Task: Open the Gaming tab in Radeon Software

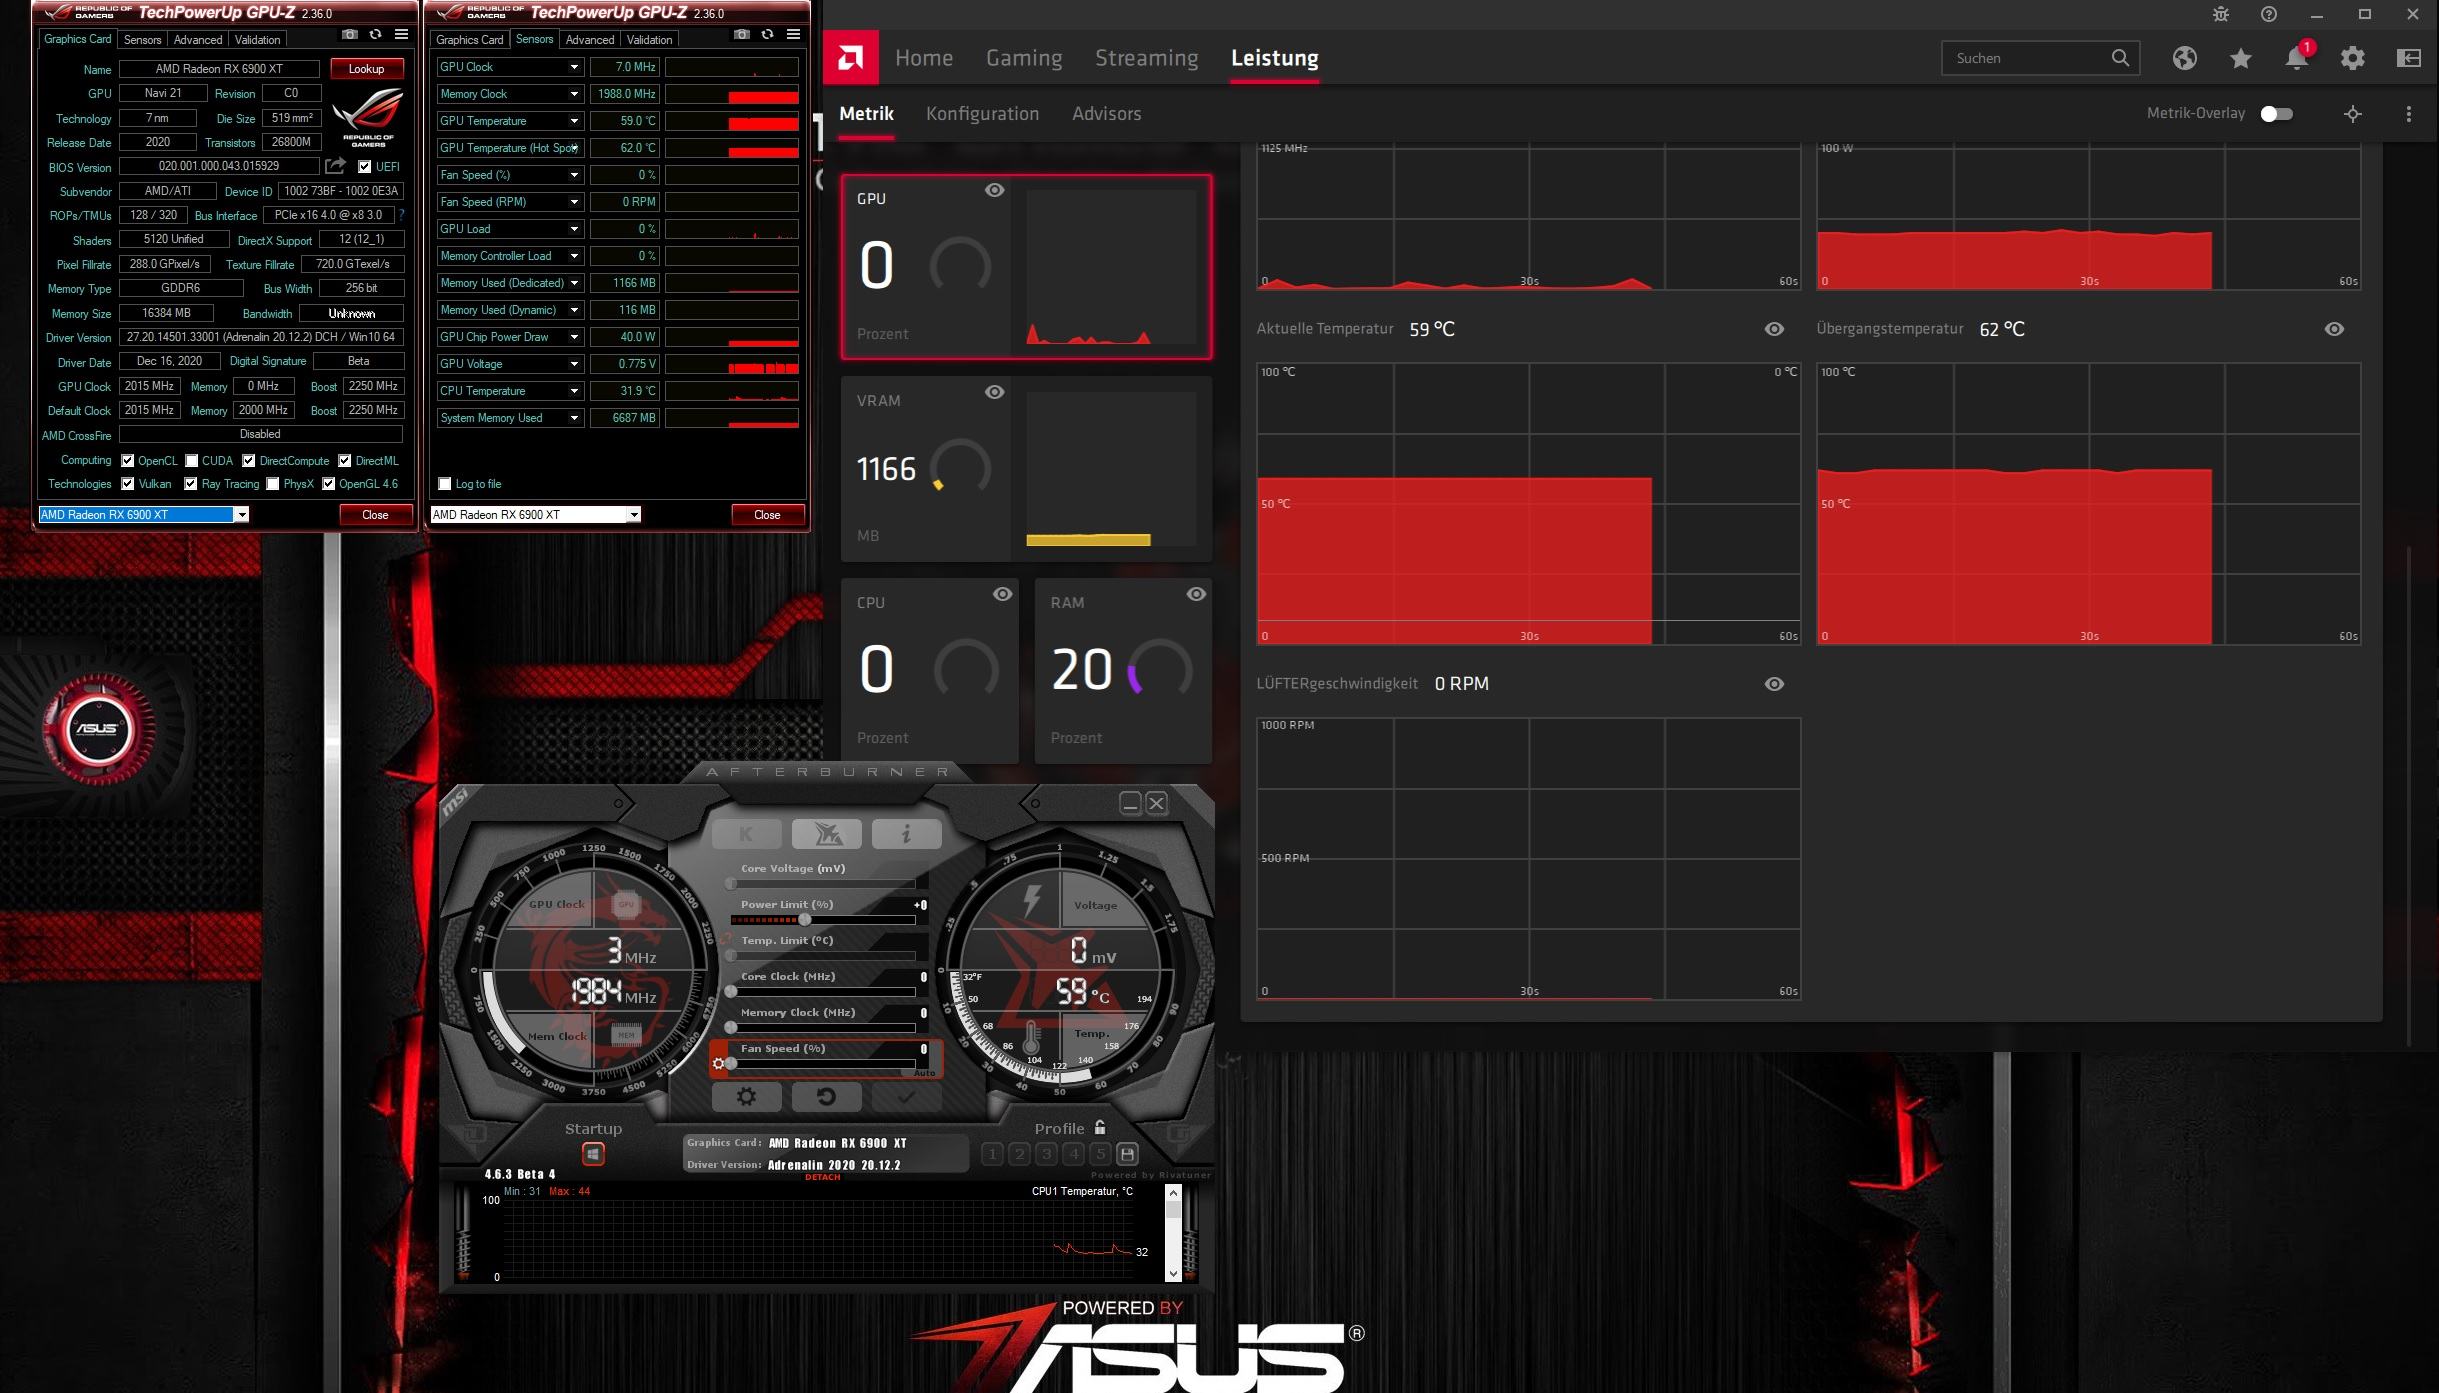Action: coord(1024,58)
